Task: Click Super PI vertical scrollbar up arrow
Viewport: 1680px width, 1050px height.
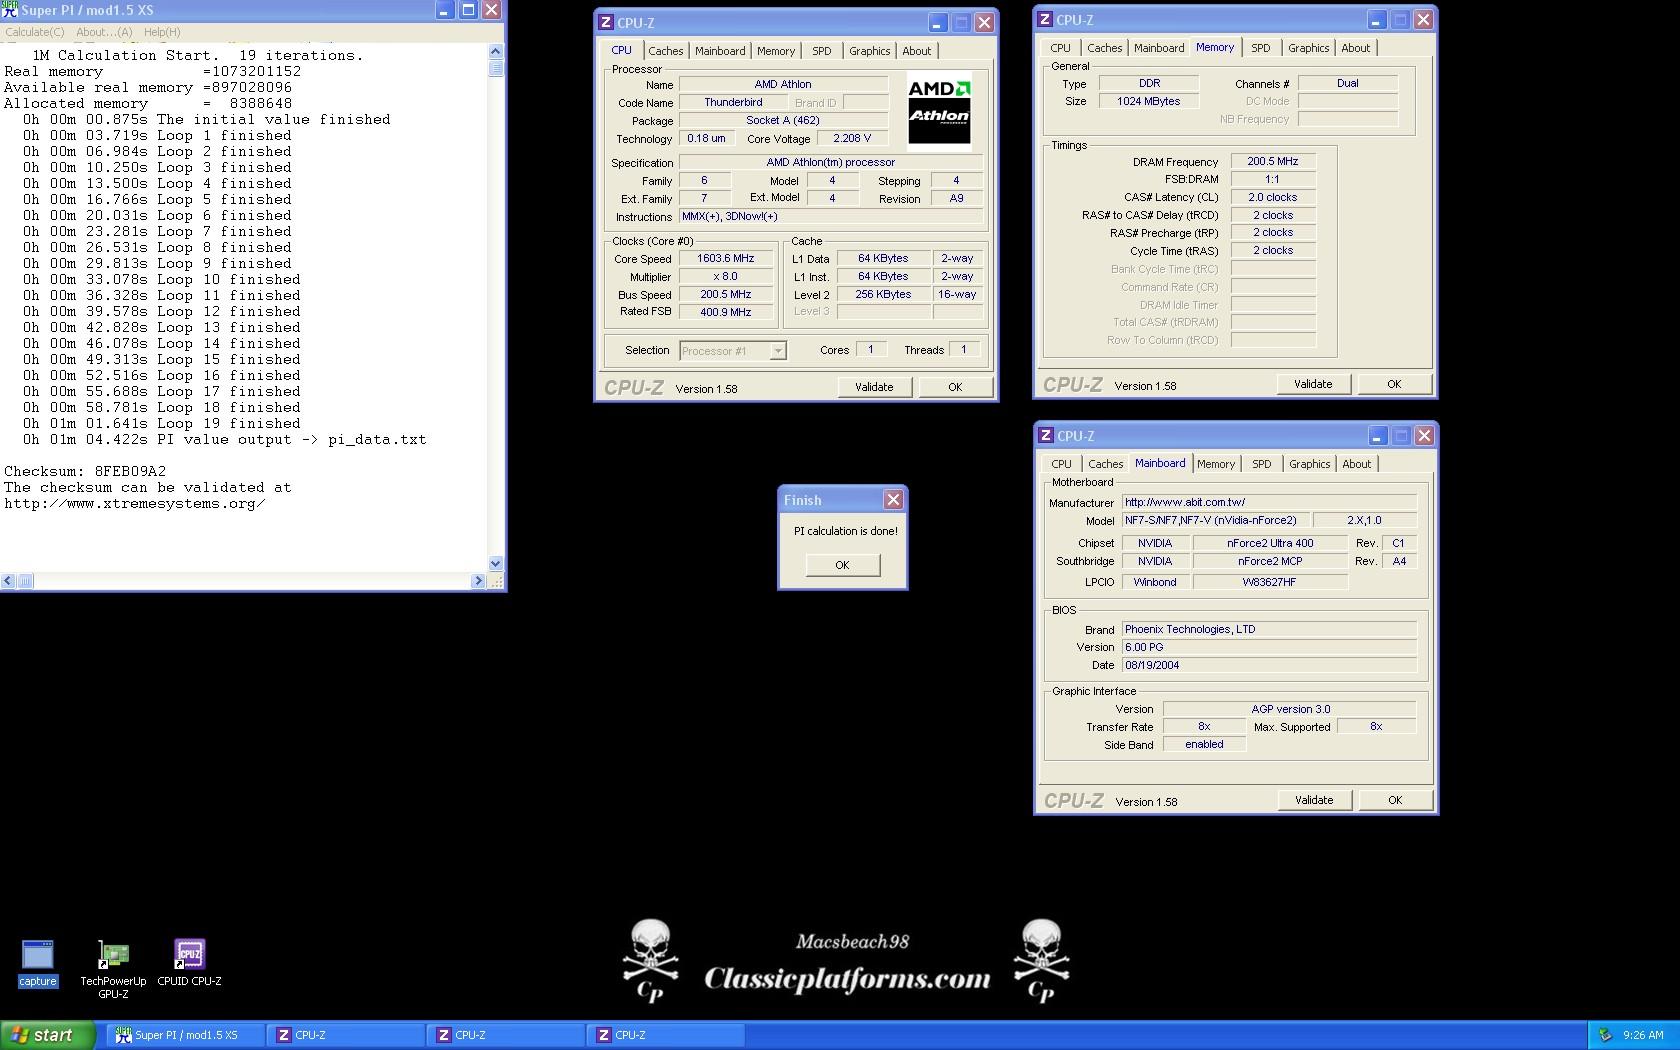Action: click(x=496, y=50)
